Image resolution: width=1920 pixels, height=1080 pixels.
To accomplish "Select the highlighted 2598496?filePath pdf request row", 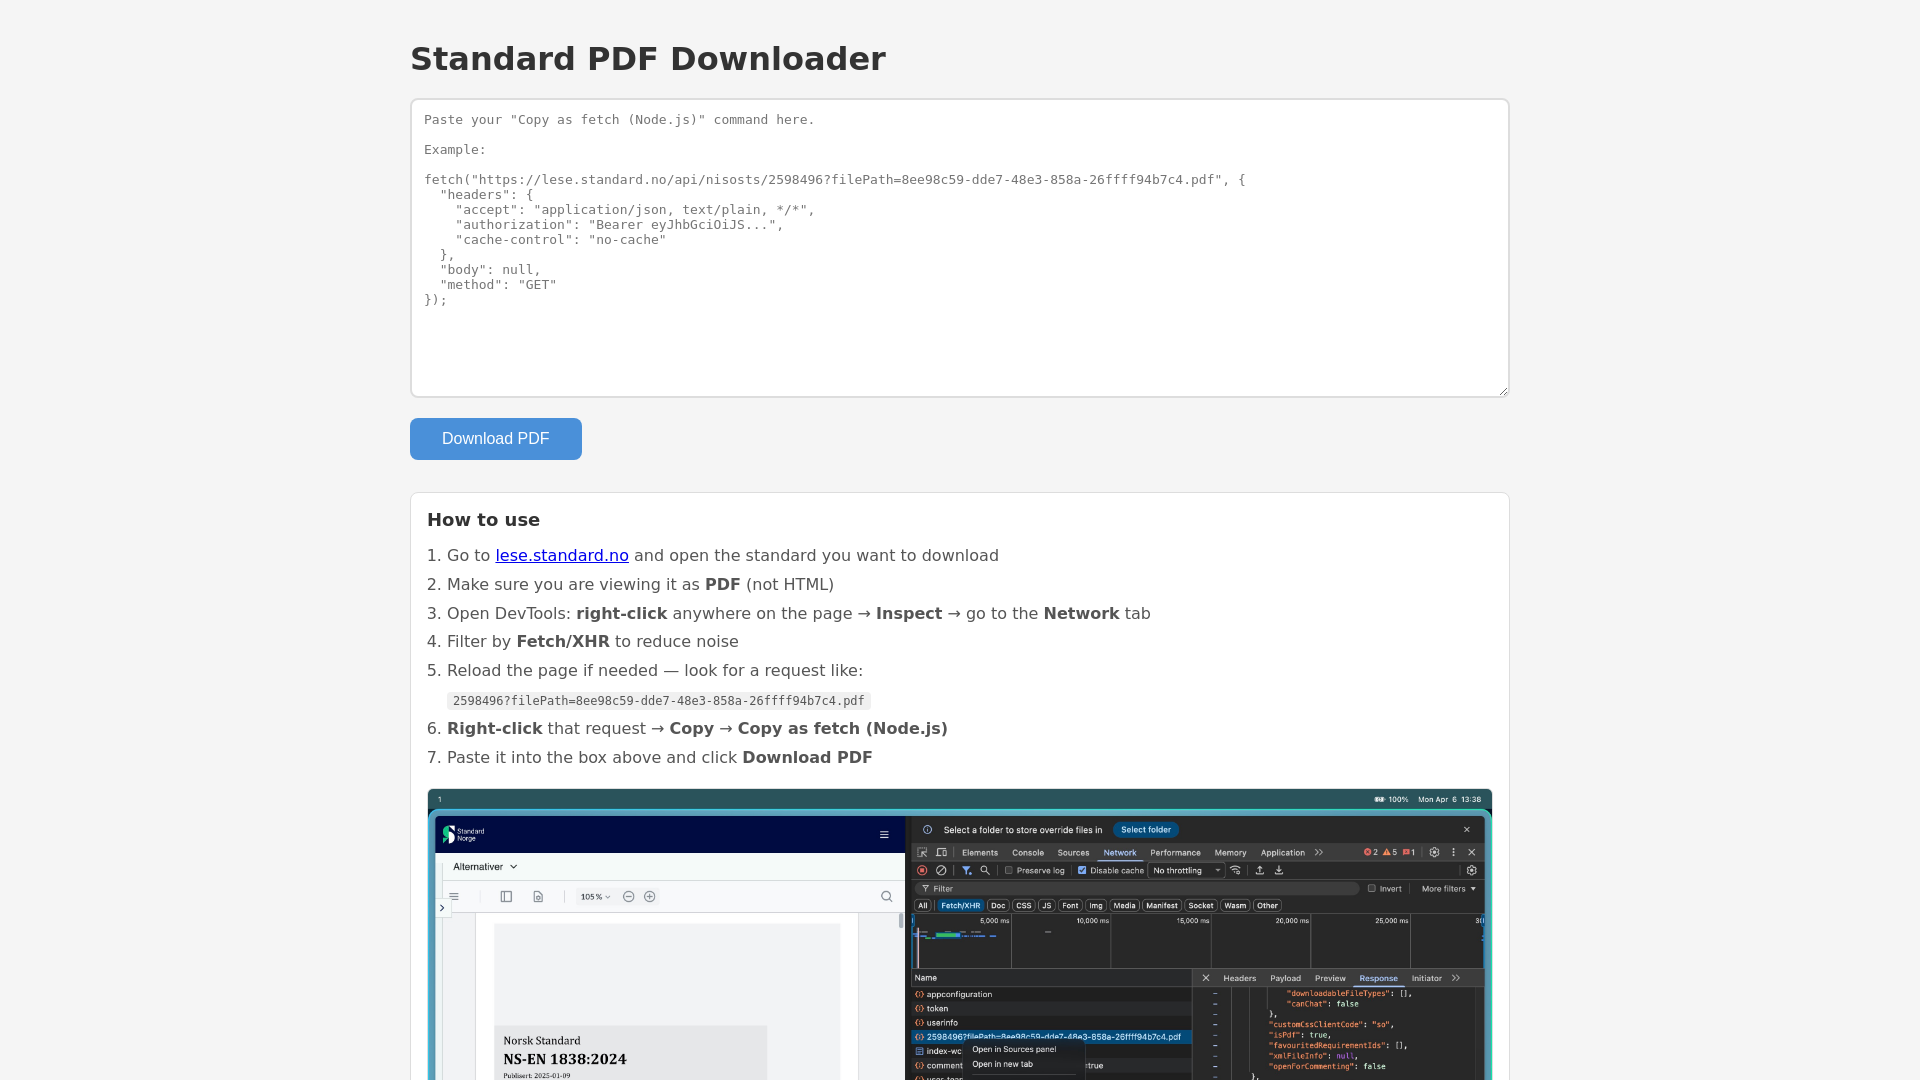I will click(x=1052, y=1037).
